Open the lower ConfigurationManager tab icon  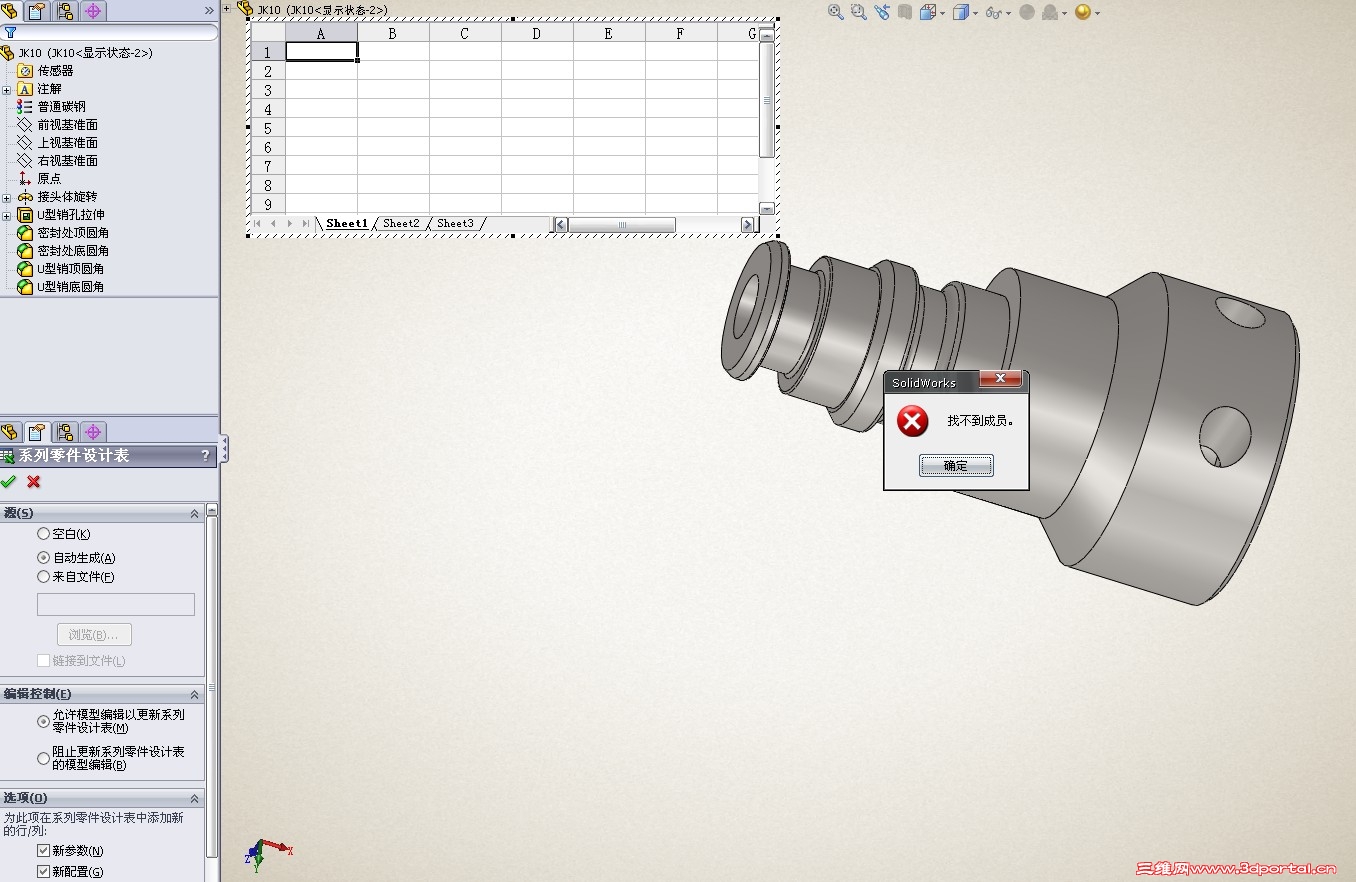point(65,432)
